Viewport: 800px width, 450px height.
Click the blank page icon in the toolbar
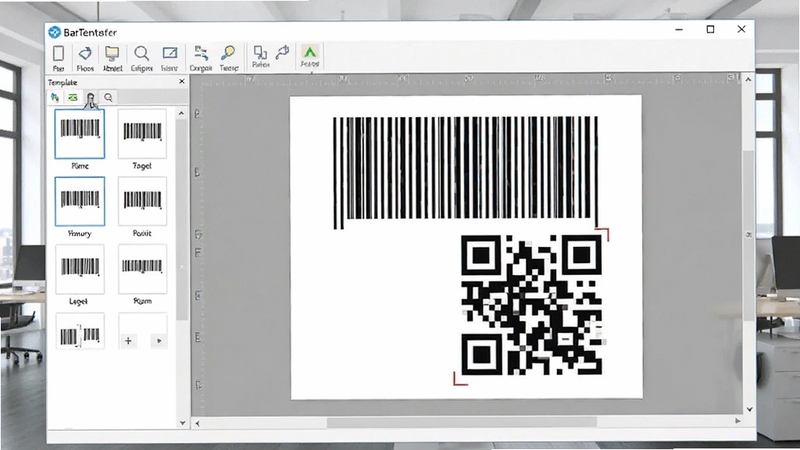[x=59, y=54]
